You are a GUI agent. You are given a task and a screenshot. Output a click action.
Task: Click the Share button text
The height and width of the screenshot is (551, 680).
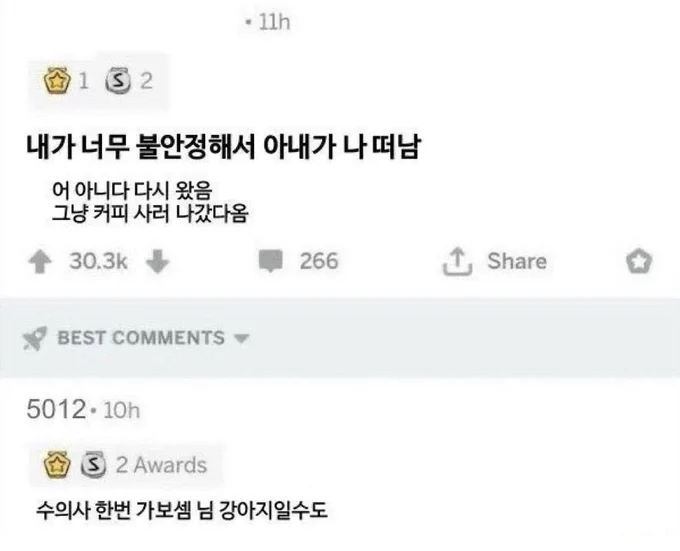coord(517,261)
